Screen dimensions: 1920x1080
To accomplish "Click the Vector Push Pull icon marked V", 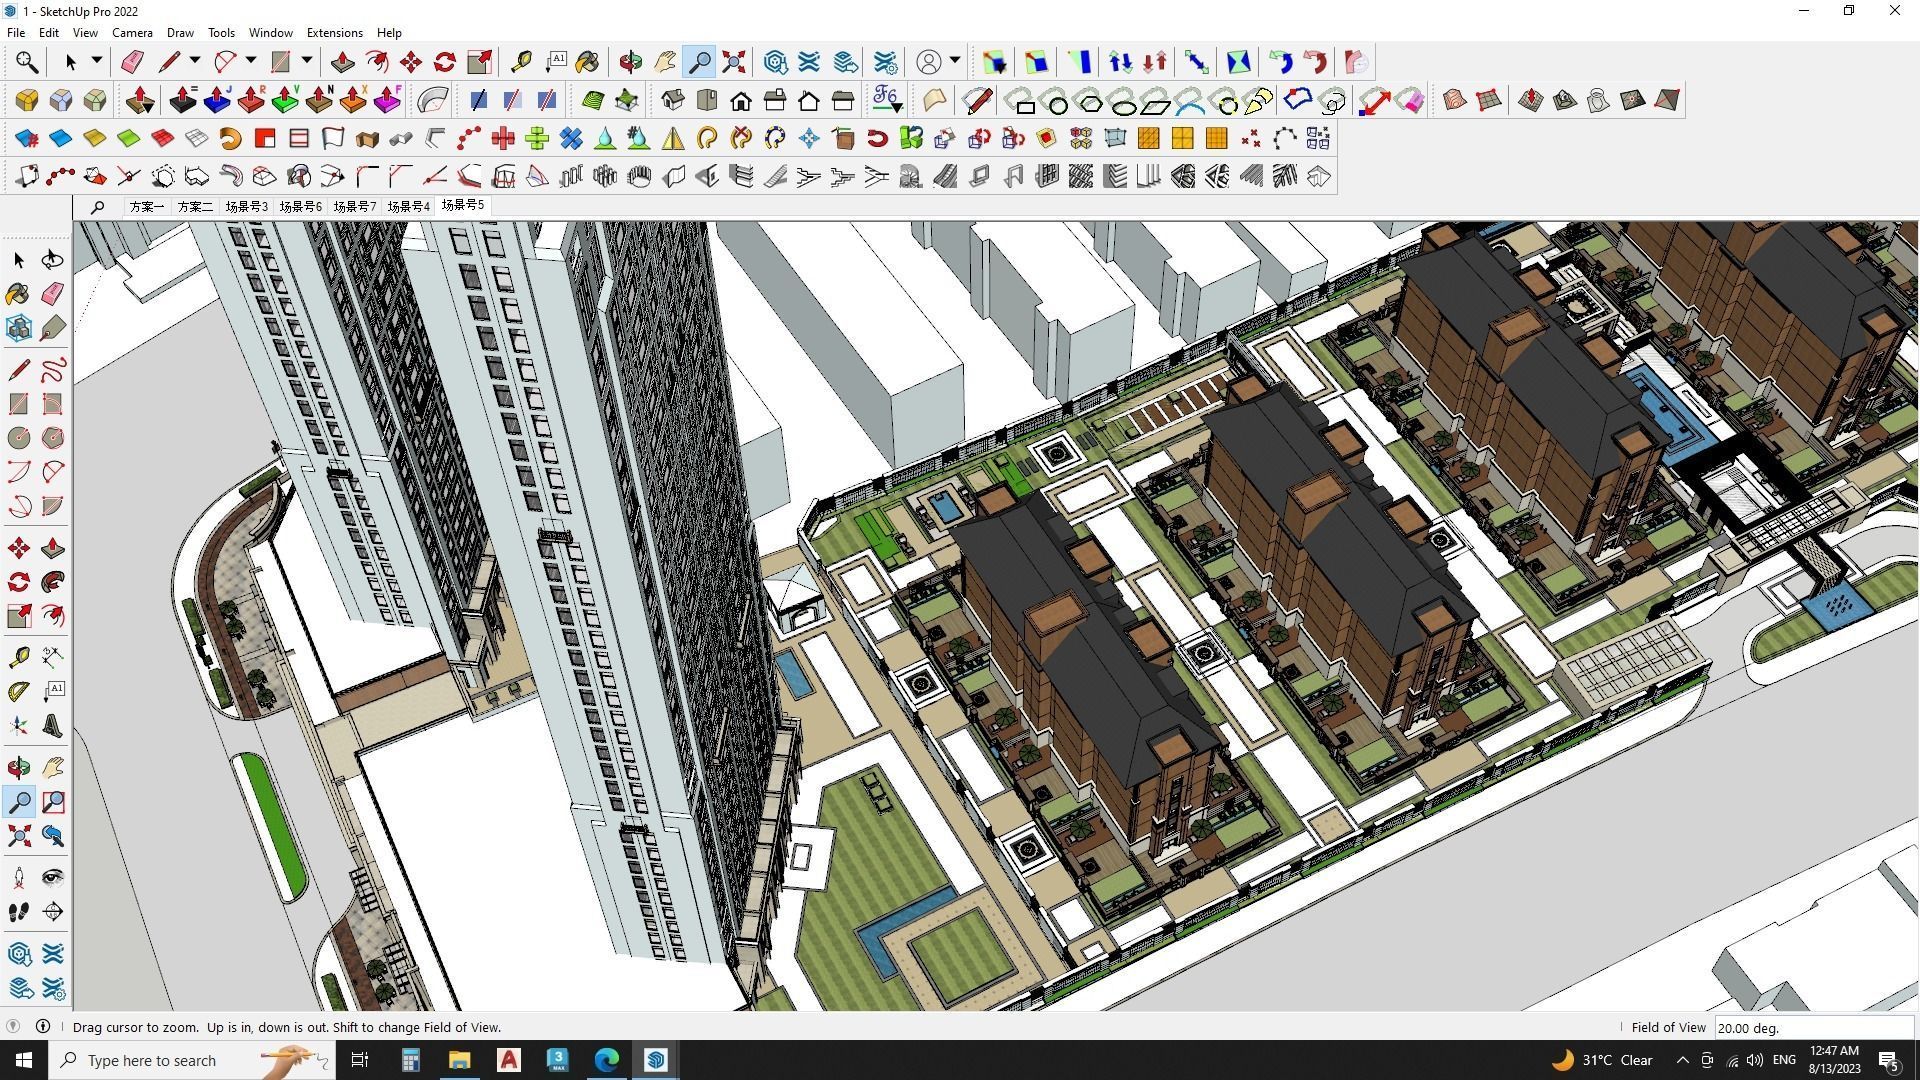I will click(x=285, y=100).
